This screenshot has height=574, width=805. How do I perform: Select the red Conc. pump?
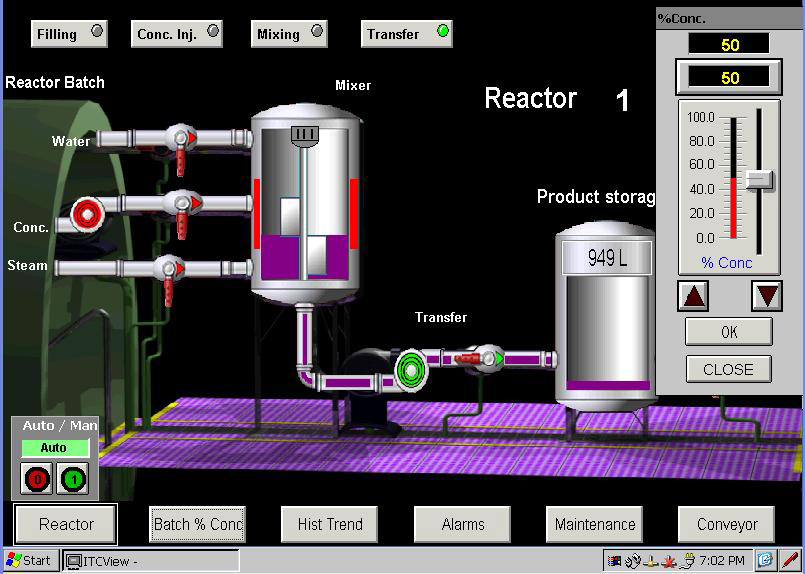86,214
